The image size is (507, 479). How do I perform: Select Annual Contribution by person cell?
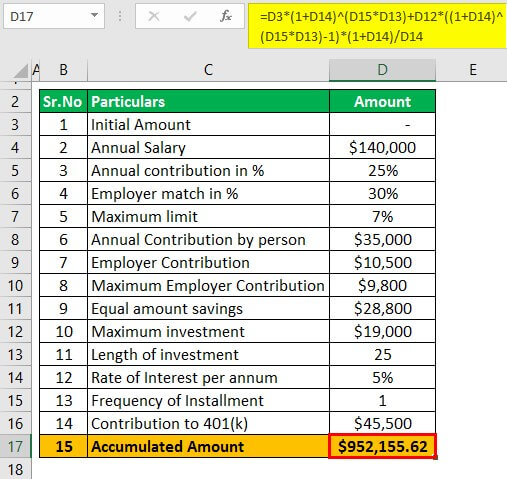pos(208,239)
